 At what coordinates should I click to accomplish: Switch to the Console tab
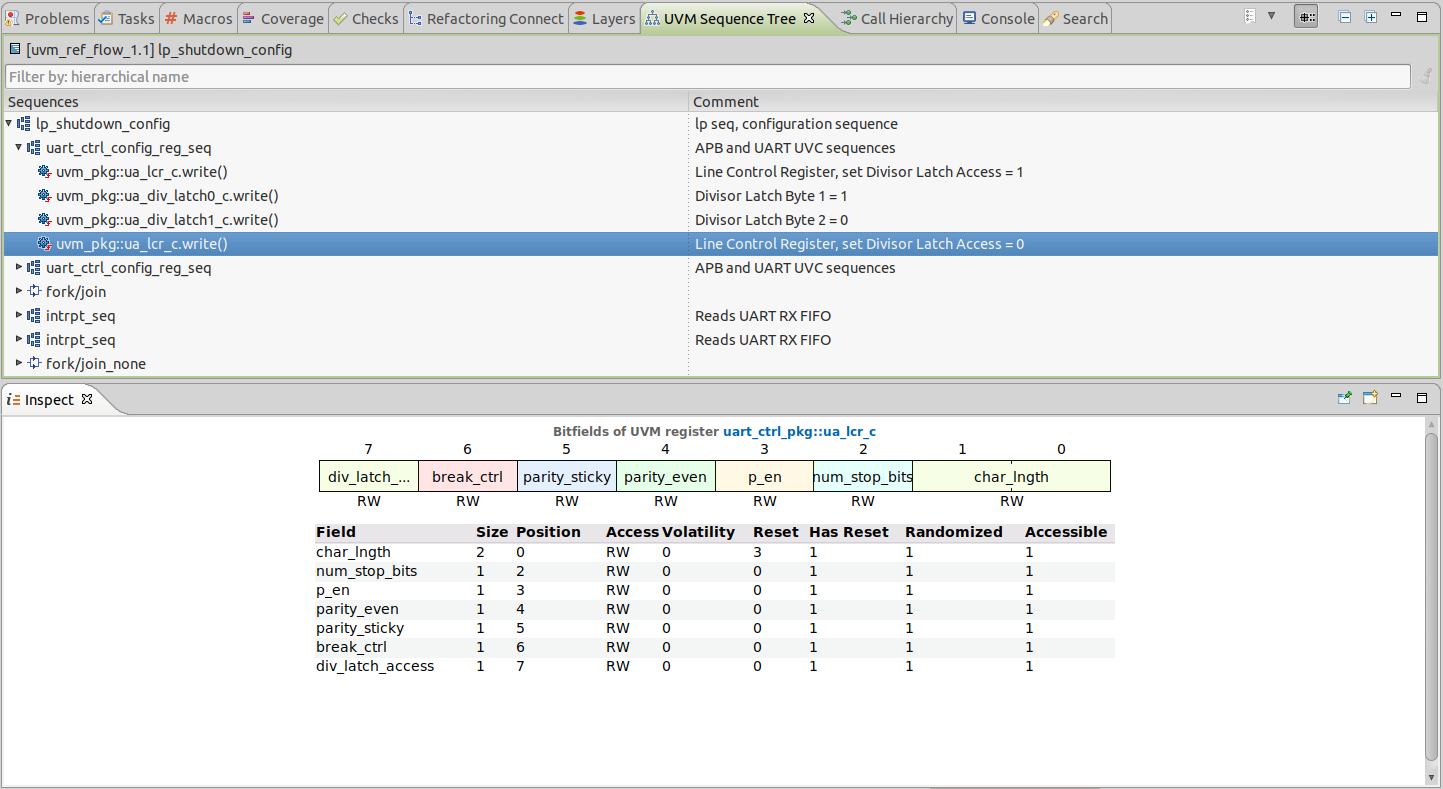998,19
